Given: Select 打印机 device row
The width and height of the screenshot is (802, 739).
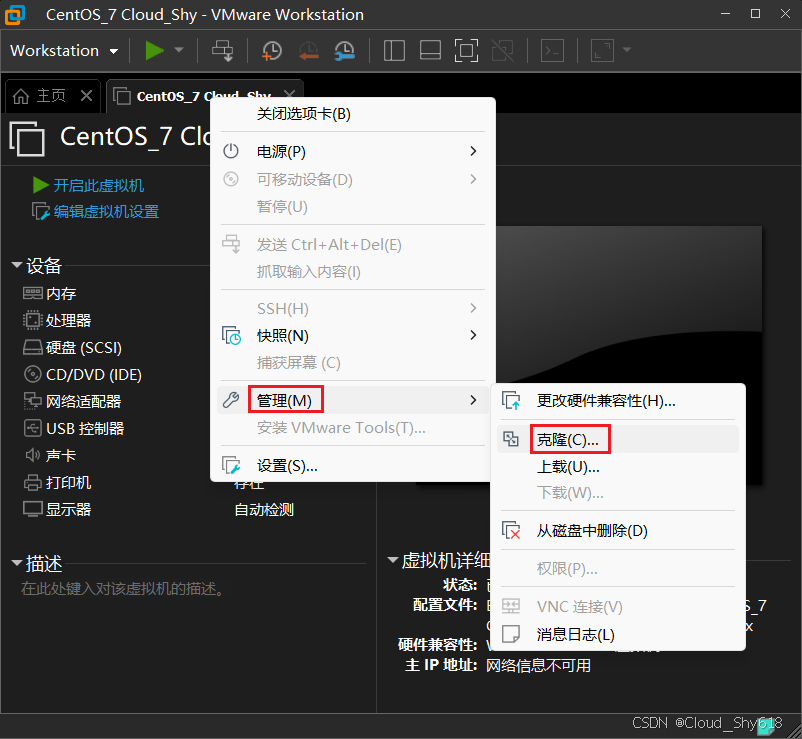Looking at the screenshot, I should (x=57, y=482).
